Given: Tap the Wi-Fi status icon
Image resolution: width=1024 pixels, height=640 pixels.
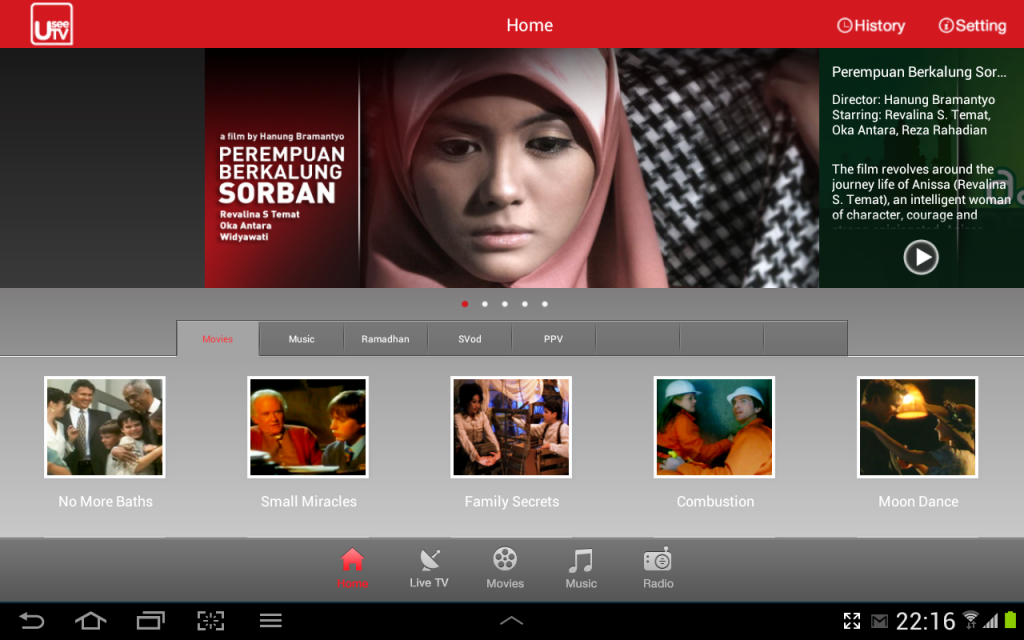Looking at the screenshot, I should point(970,620).
